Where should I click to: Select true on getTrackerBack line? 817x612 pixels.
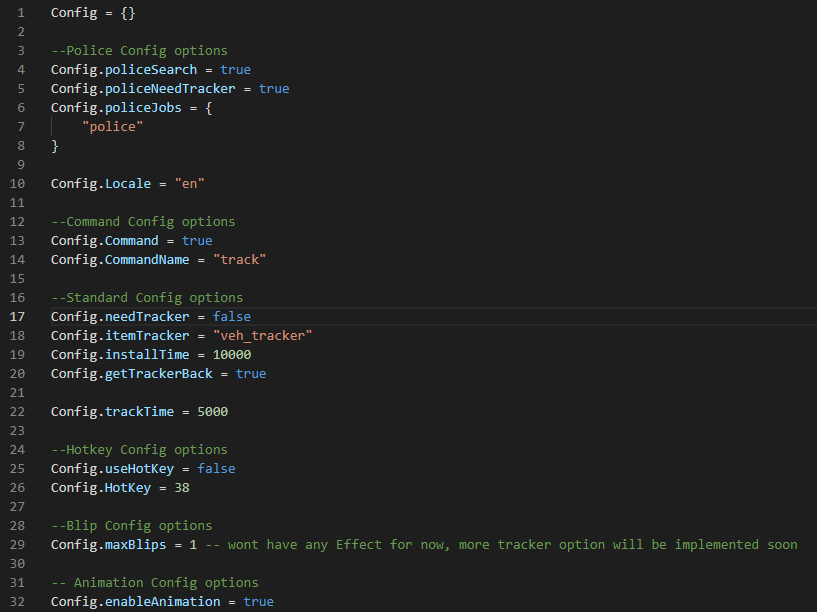coord(251,373)
